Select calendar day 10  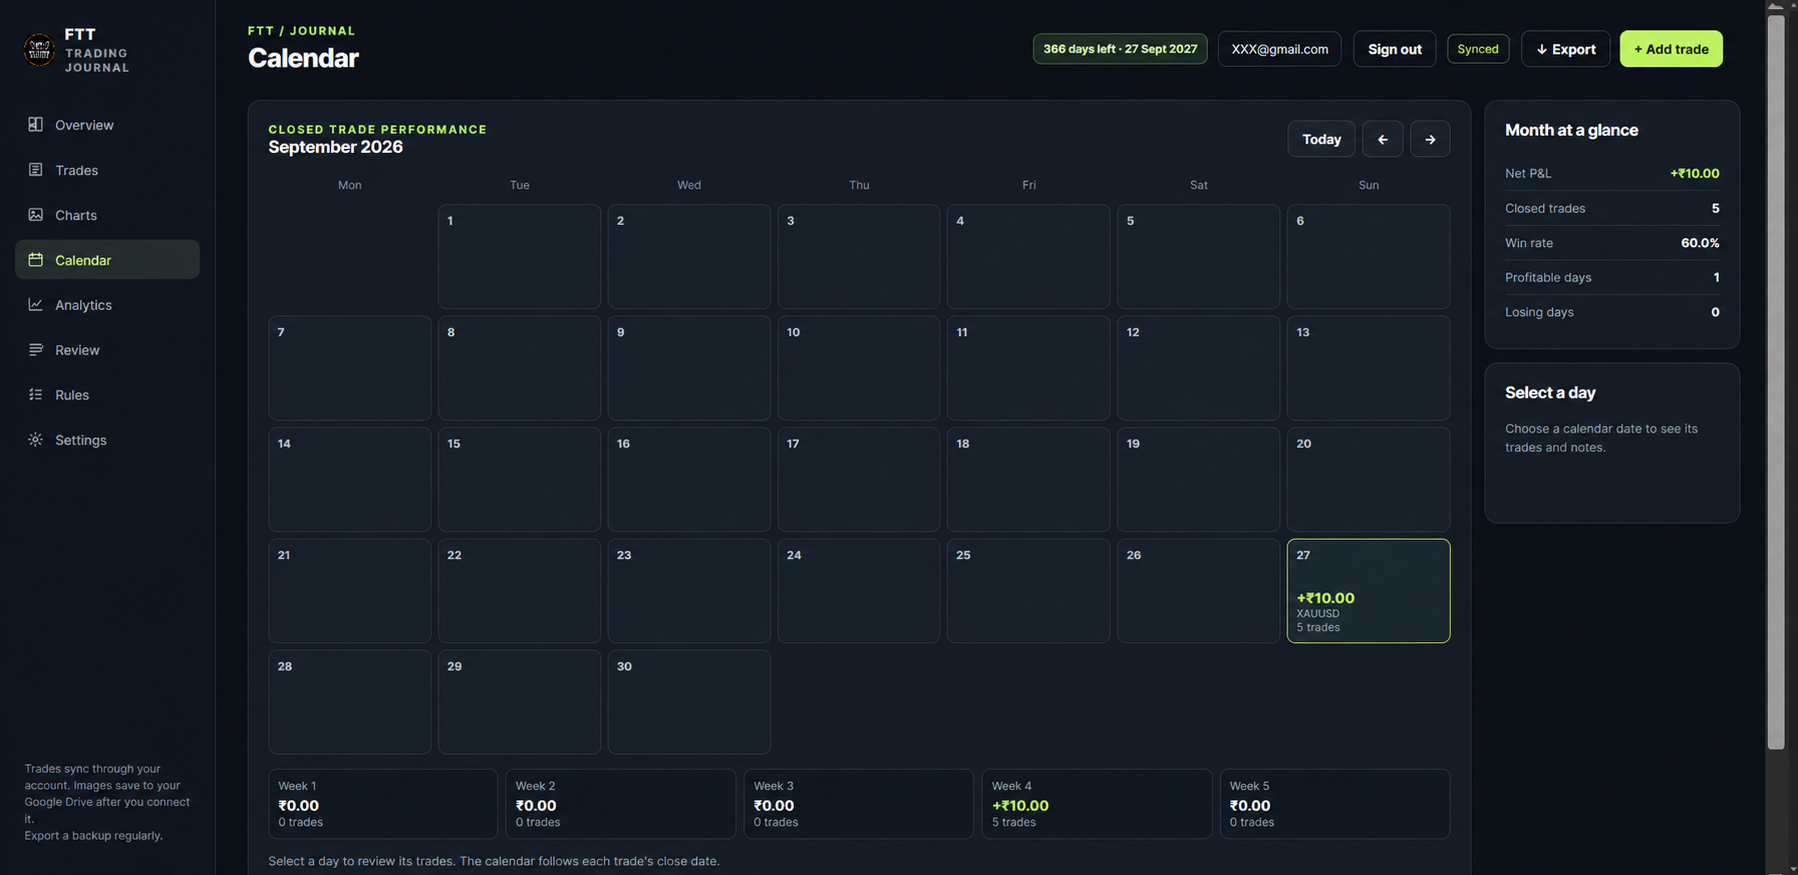click(859, 368)
